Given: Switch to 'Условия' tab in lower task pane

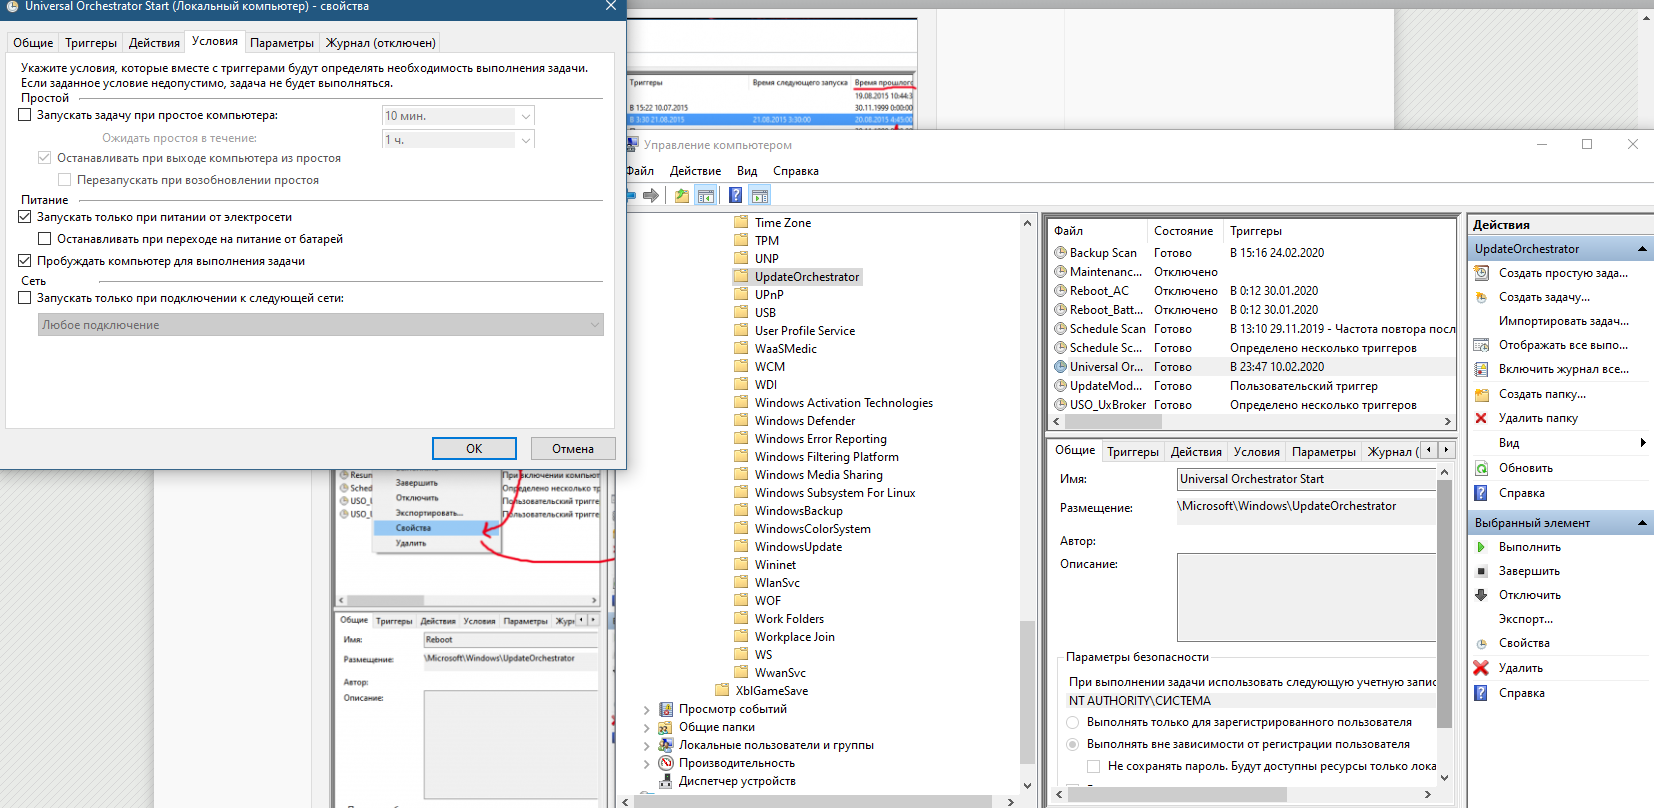Looking at the screenshot, I should coord(1256,452).
